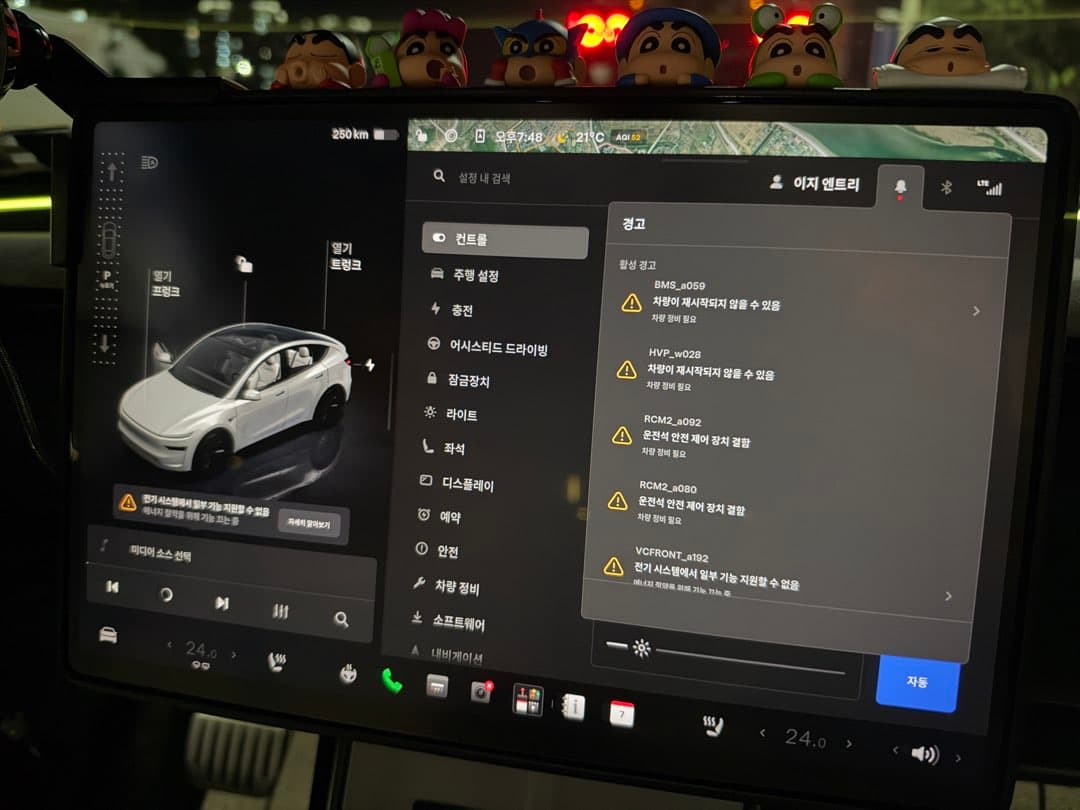Tap 열기 트렁크 to open trunk

pos(346,256)
